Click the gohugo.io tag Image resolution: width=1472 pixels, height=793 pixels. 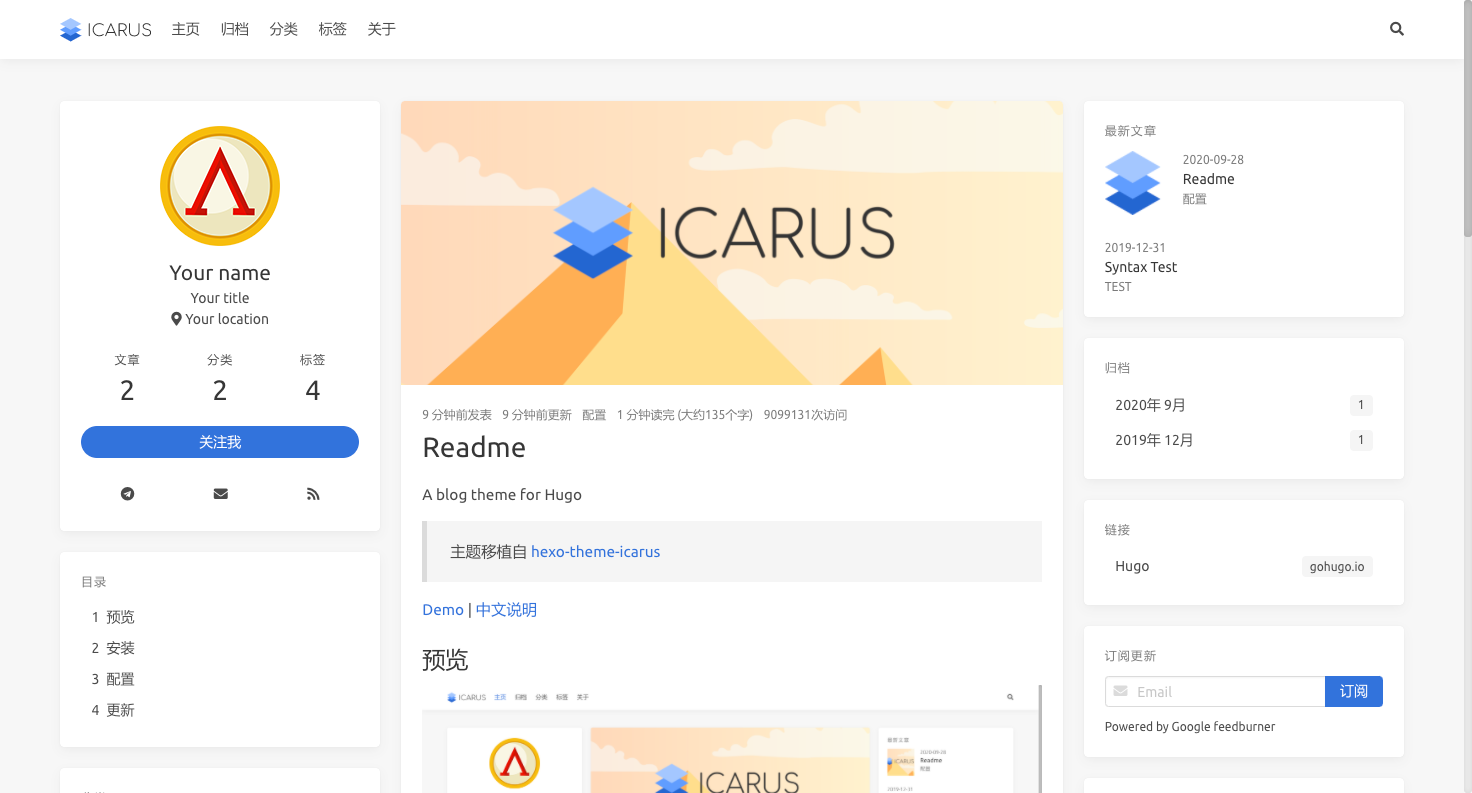(1337, 567)
